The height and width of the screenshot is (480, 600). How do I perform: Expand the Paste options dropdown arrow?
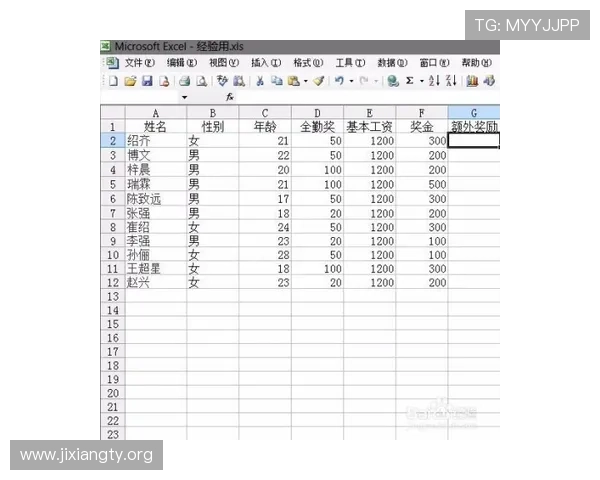[x=306, y=81]
